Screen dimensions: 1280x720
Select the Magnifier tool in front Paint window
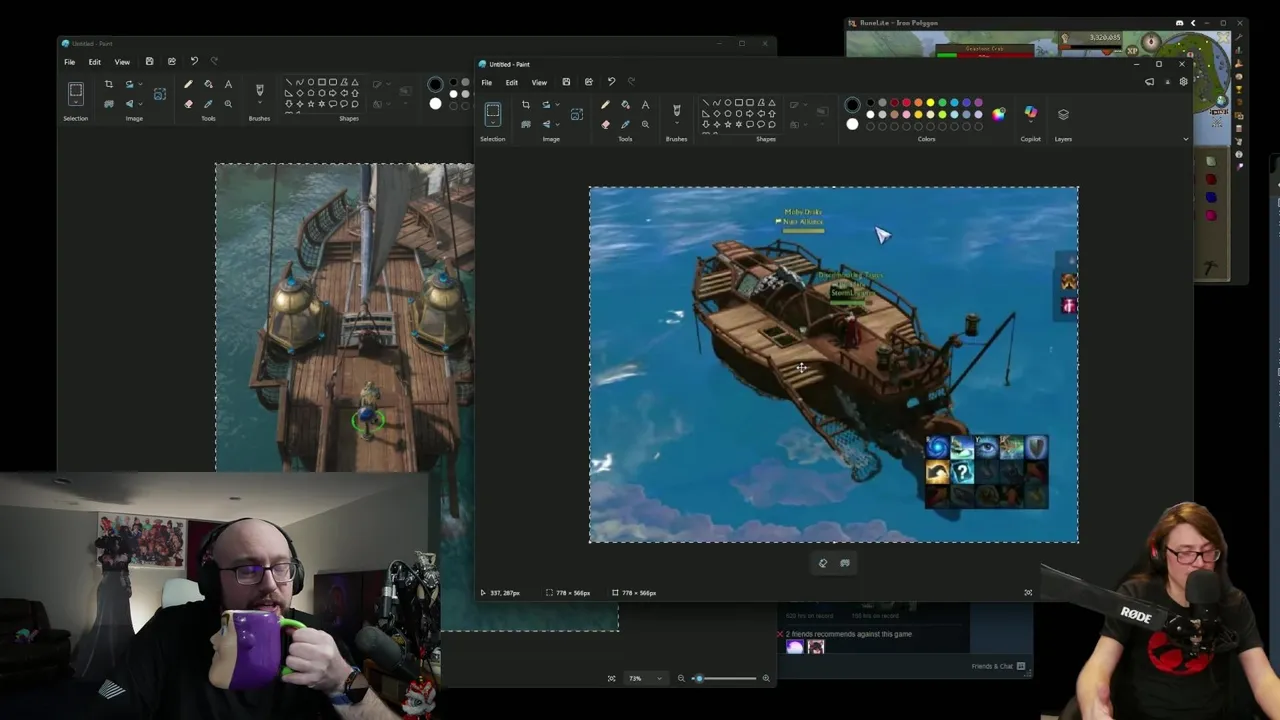pyautogui.click(x=645, y=124)
